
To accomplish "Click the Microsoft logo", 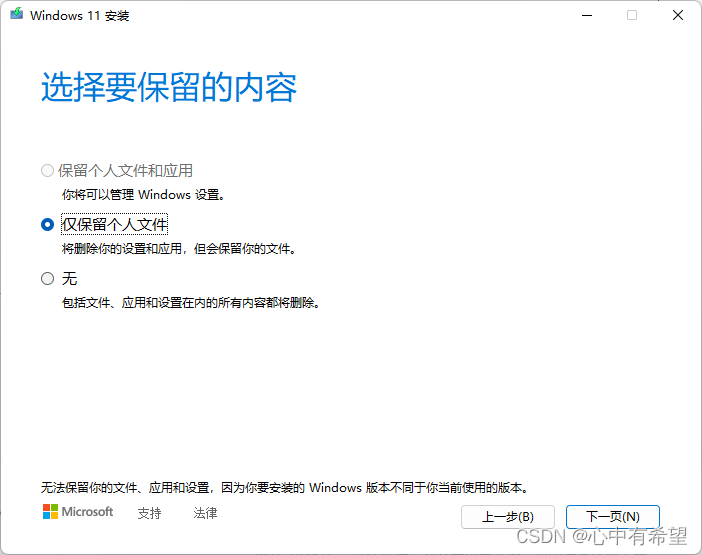I will coord(78,512).
